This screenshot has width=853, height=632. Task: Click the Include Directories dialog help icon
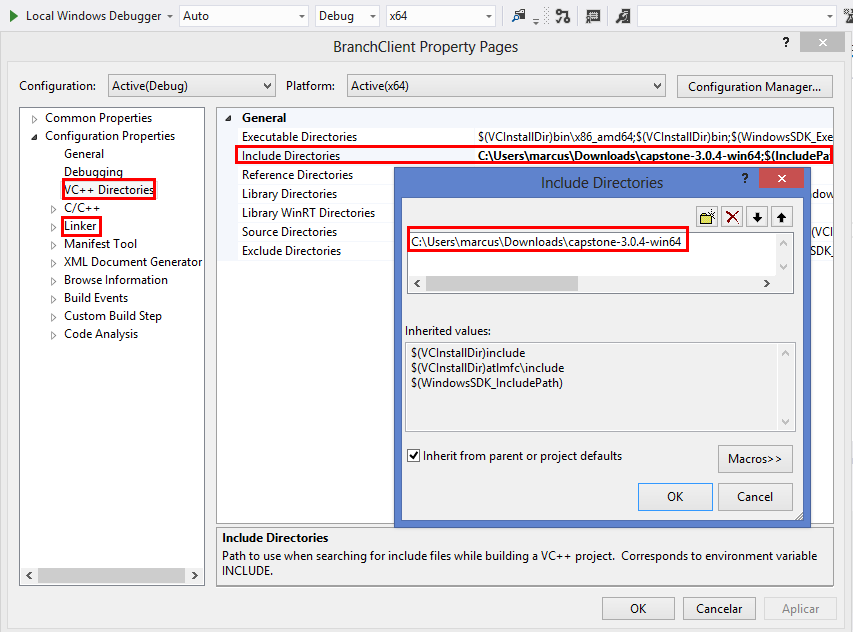click(x=745, y=178)
